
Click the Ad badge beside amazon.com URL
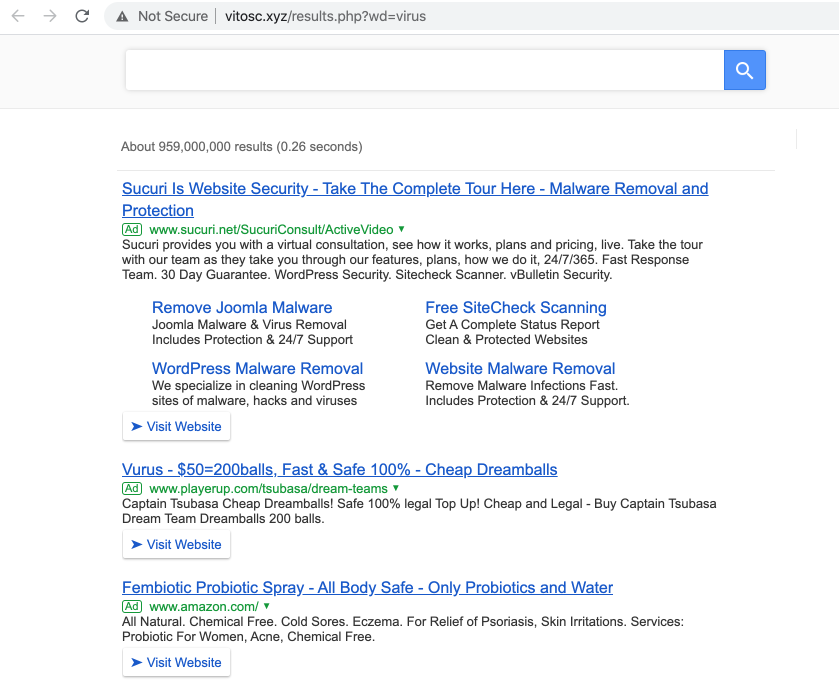point(132,607)
